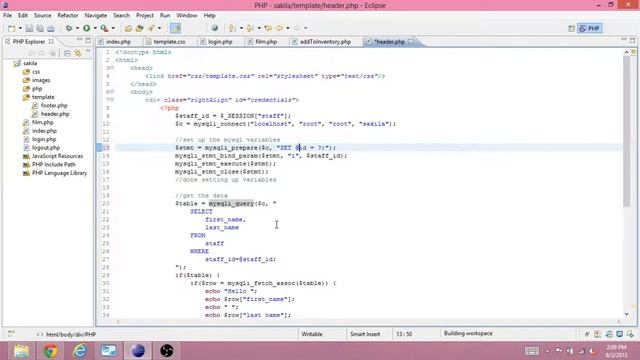Click the Print toolbar icon

tap(51, 28)
